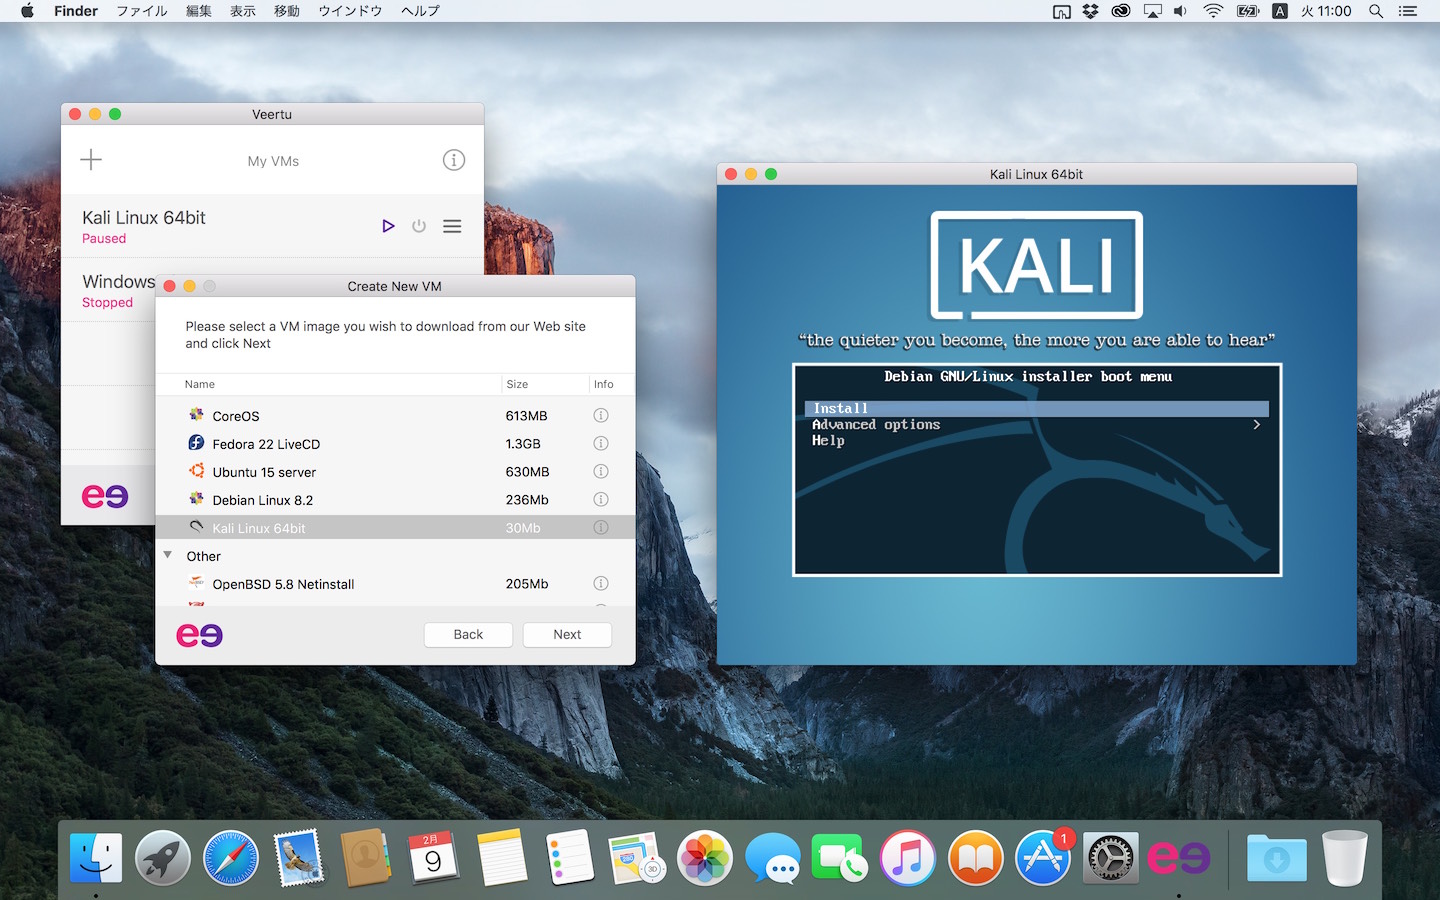Open the info icon beside My VMs
Screen dimensions: 1440x900
tap(454, 160)
